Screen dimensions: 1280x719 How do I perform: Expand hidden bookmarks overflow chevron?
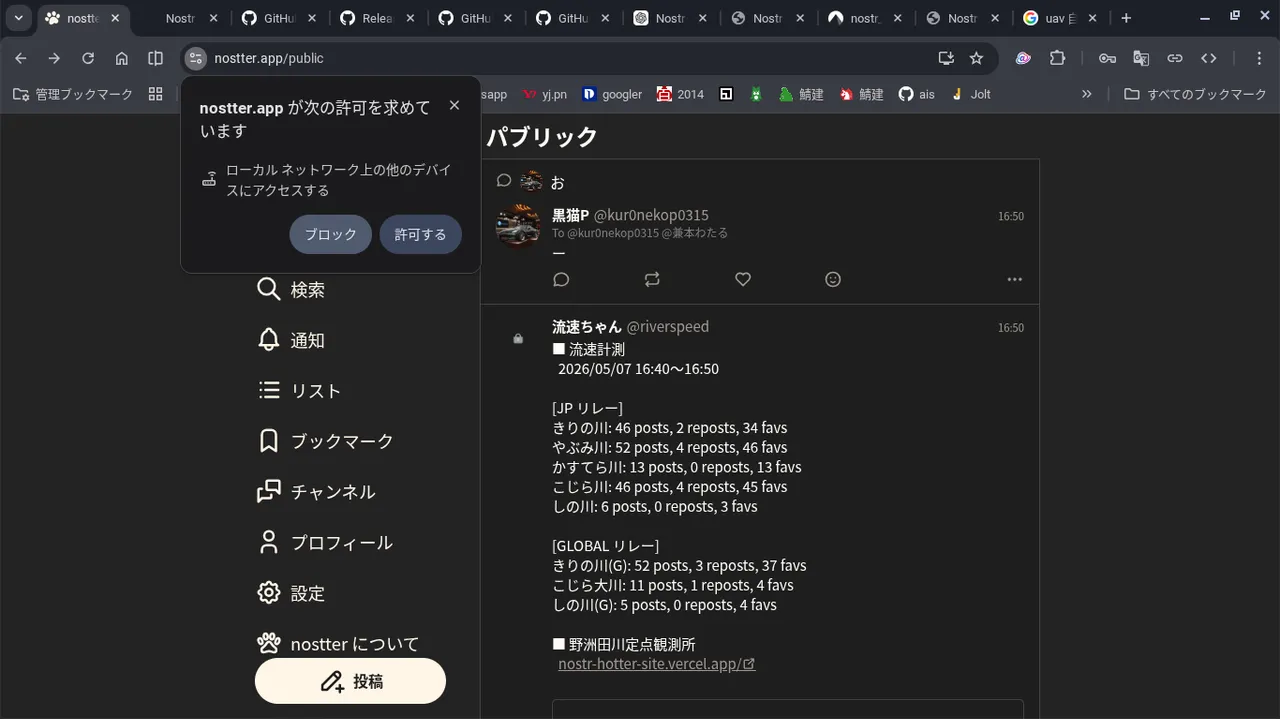pyautogui.click(x=1087, y=94)
